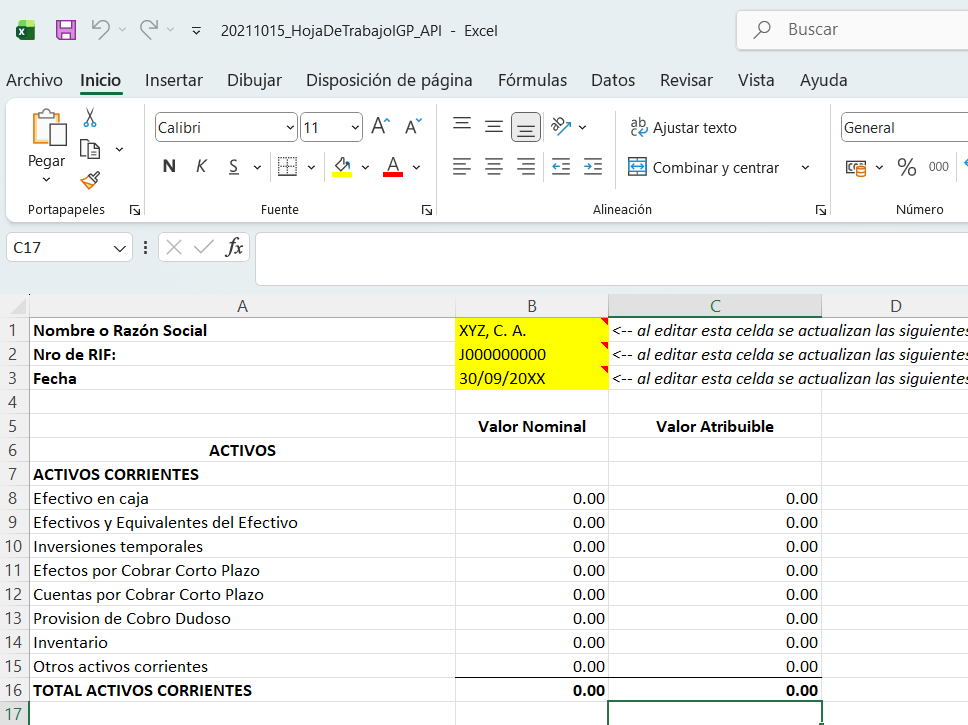Apply the yellow fill color swatch
The height and width of the screenshot is (725, 968).
(x=342, y=167)
